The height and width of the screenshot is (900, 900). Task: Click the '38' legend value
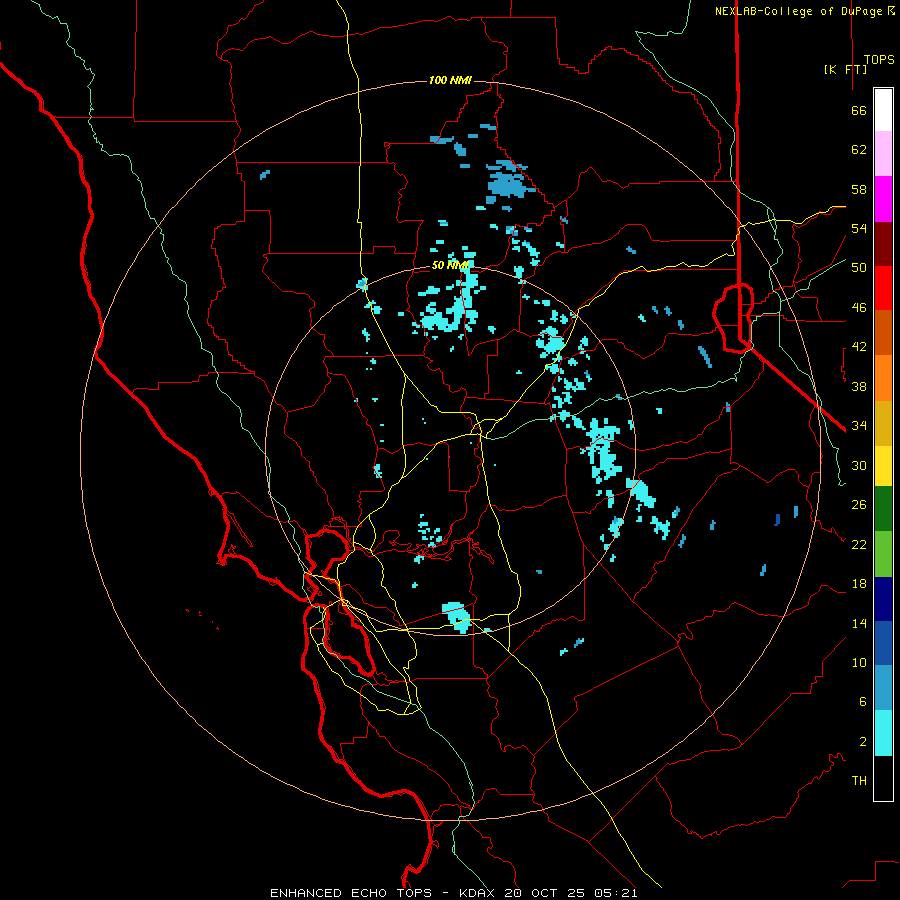pos(859,386)
